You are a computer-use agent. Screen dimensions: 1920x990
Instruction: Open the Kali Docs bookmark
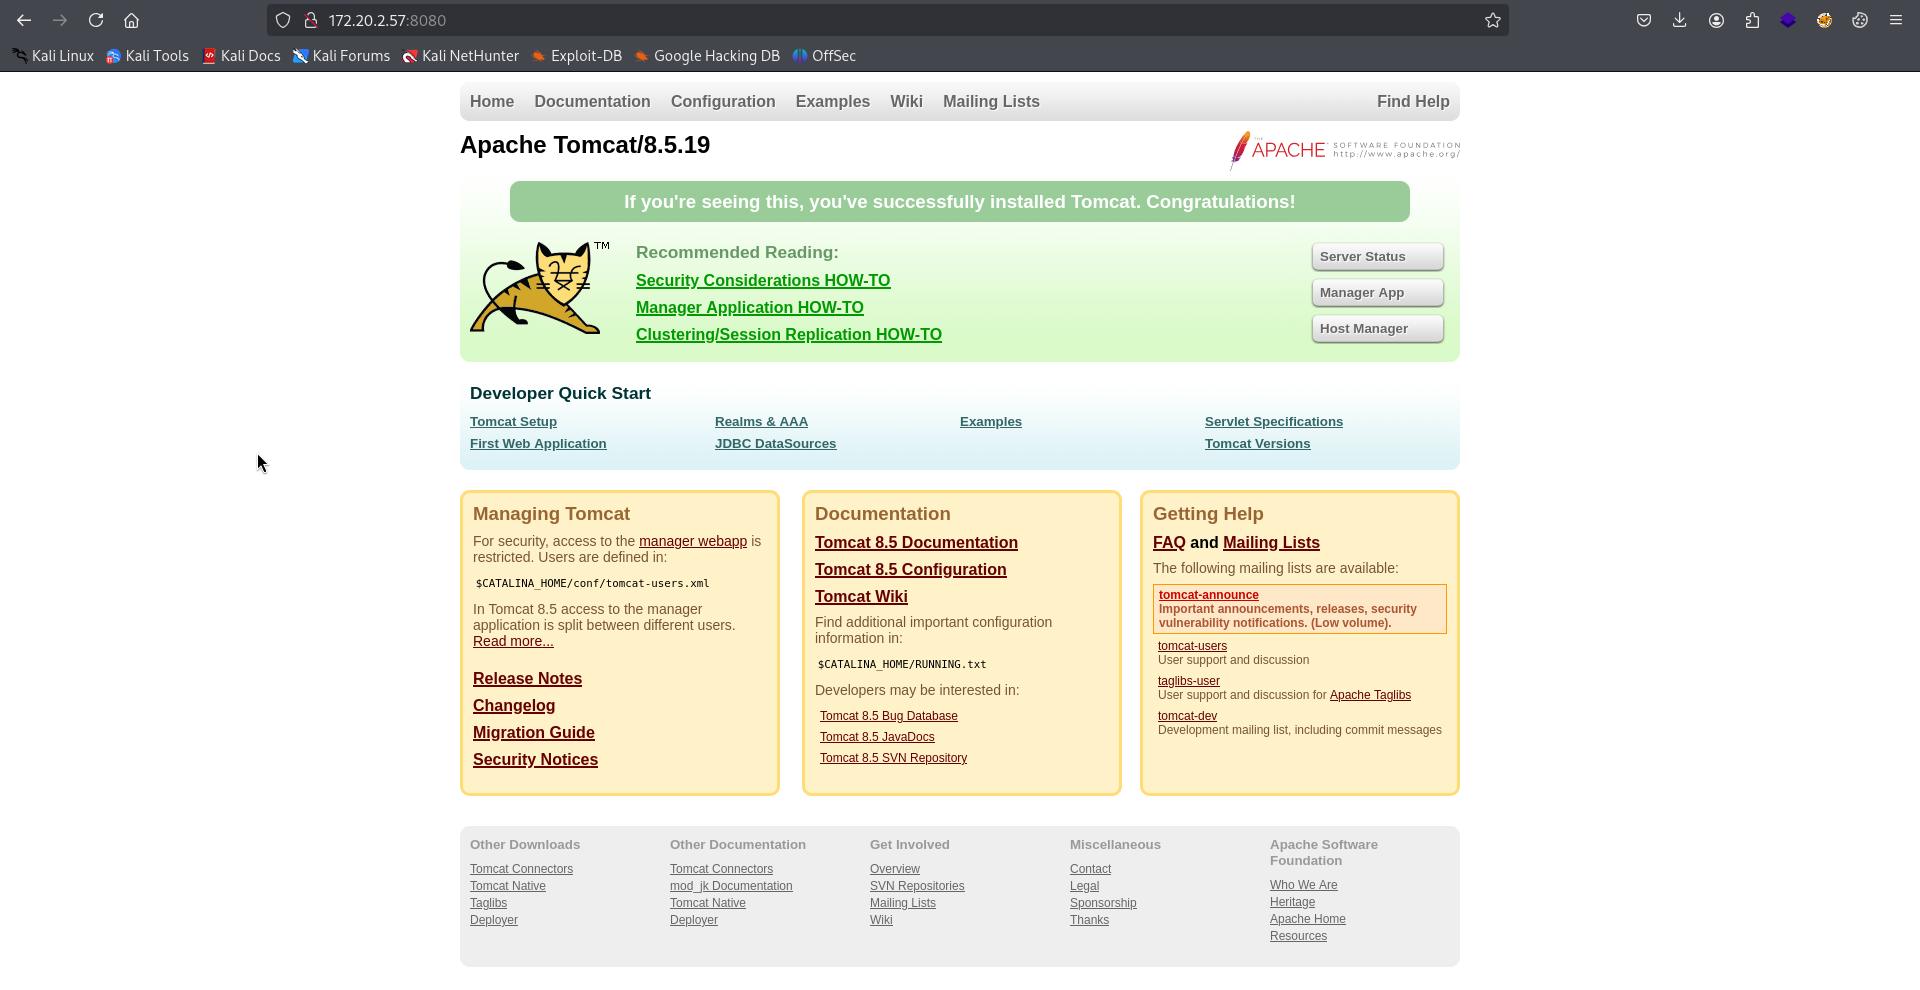[x=241, y=56]
